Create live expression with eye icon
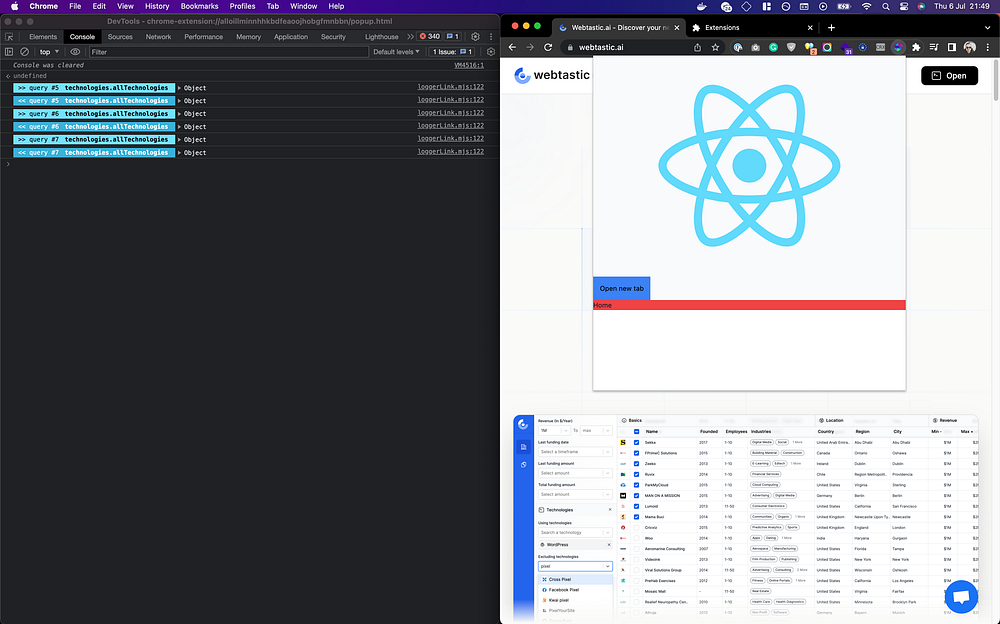Screen dimensions: 1000x624 (x=75, y=52)
